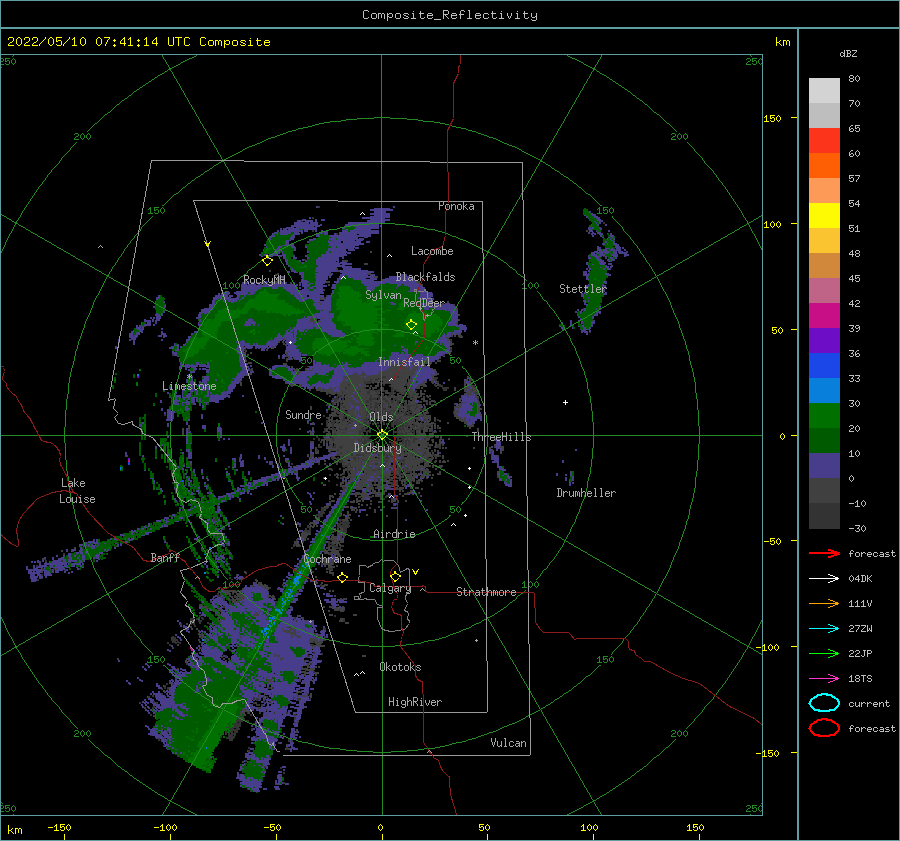Click the current legend text

coord(869,704)
